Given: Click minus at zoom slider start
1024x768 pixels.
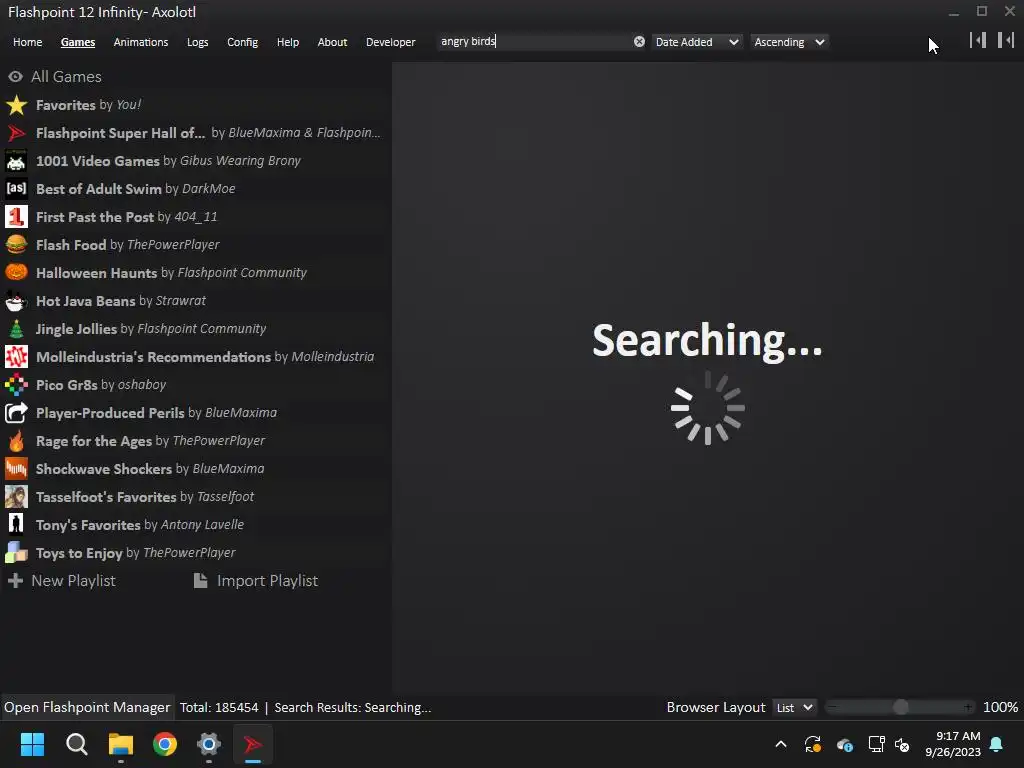Looking at the screenshot, I should 831,707.
